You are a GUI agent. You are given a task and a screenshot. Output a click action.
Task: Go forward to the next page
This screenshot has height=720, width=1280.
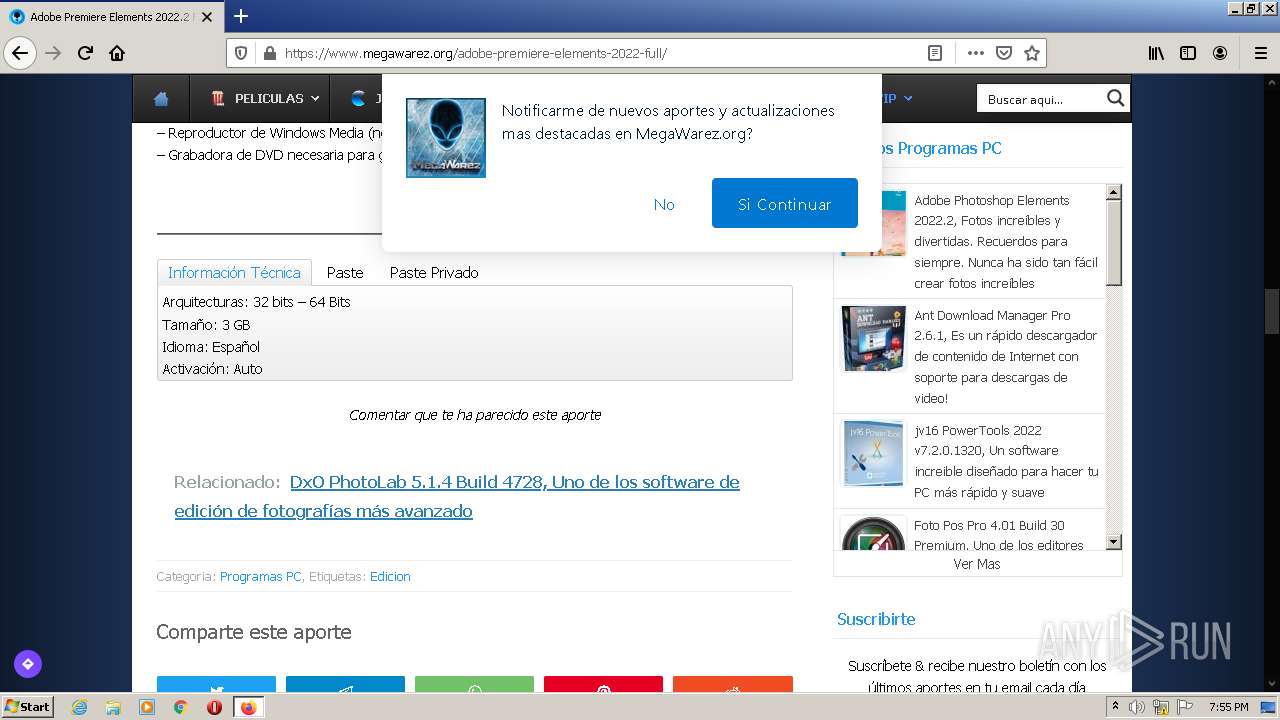pos(53,53)
